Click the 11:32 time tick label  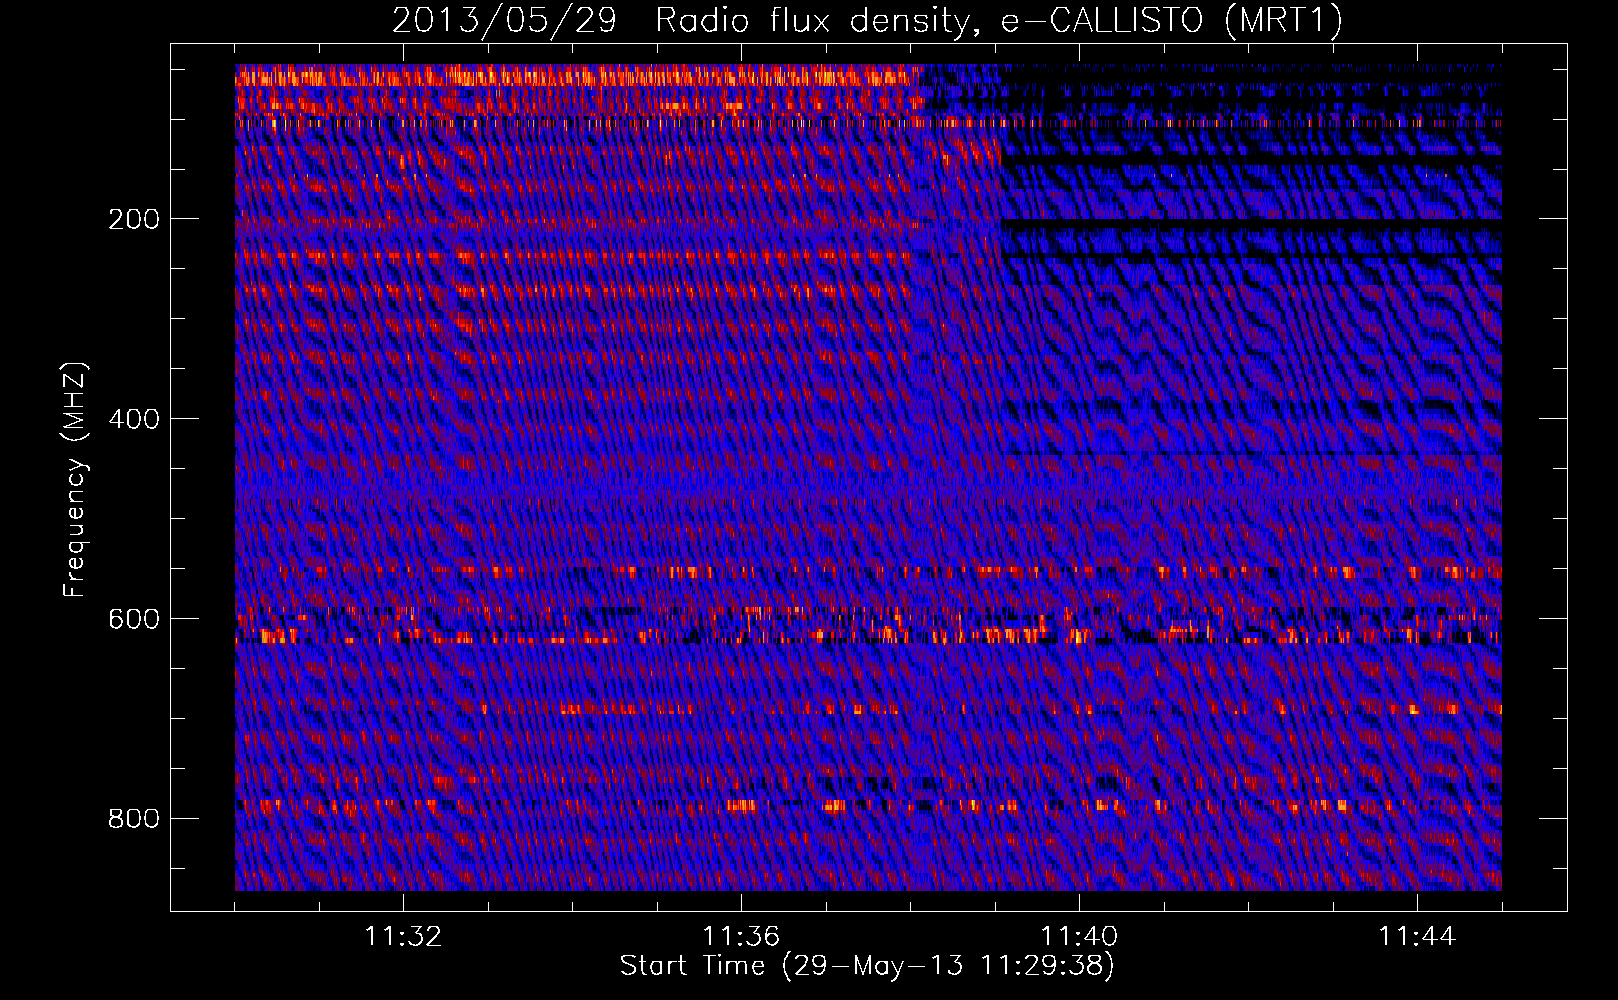pyautogui.click(x=403, y=937)
